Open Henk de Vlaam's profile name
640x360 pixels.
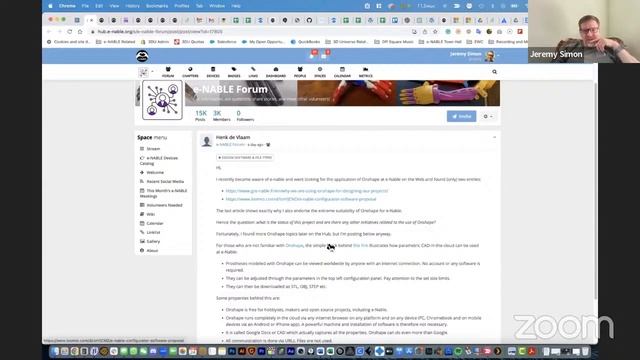233,138
